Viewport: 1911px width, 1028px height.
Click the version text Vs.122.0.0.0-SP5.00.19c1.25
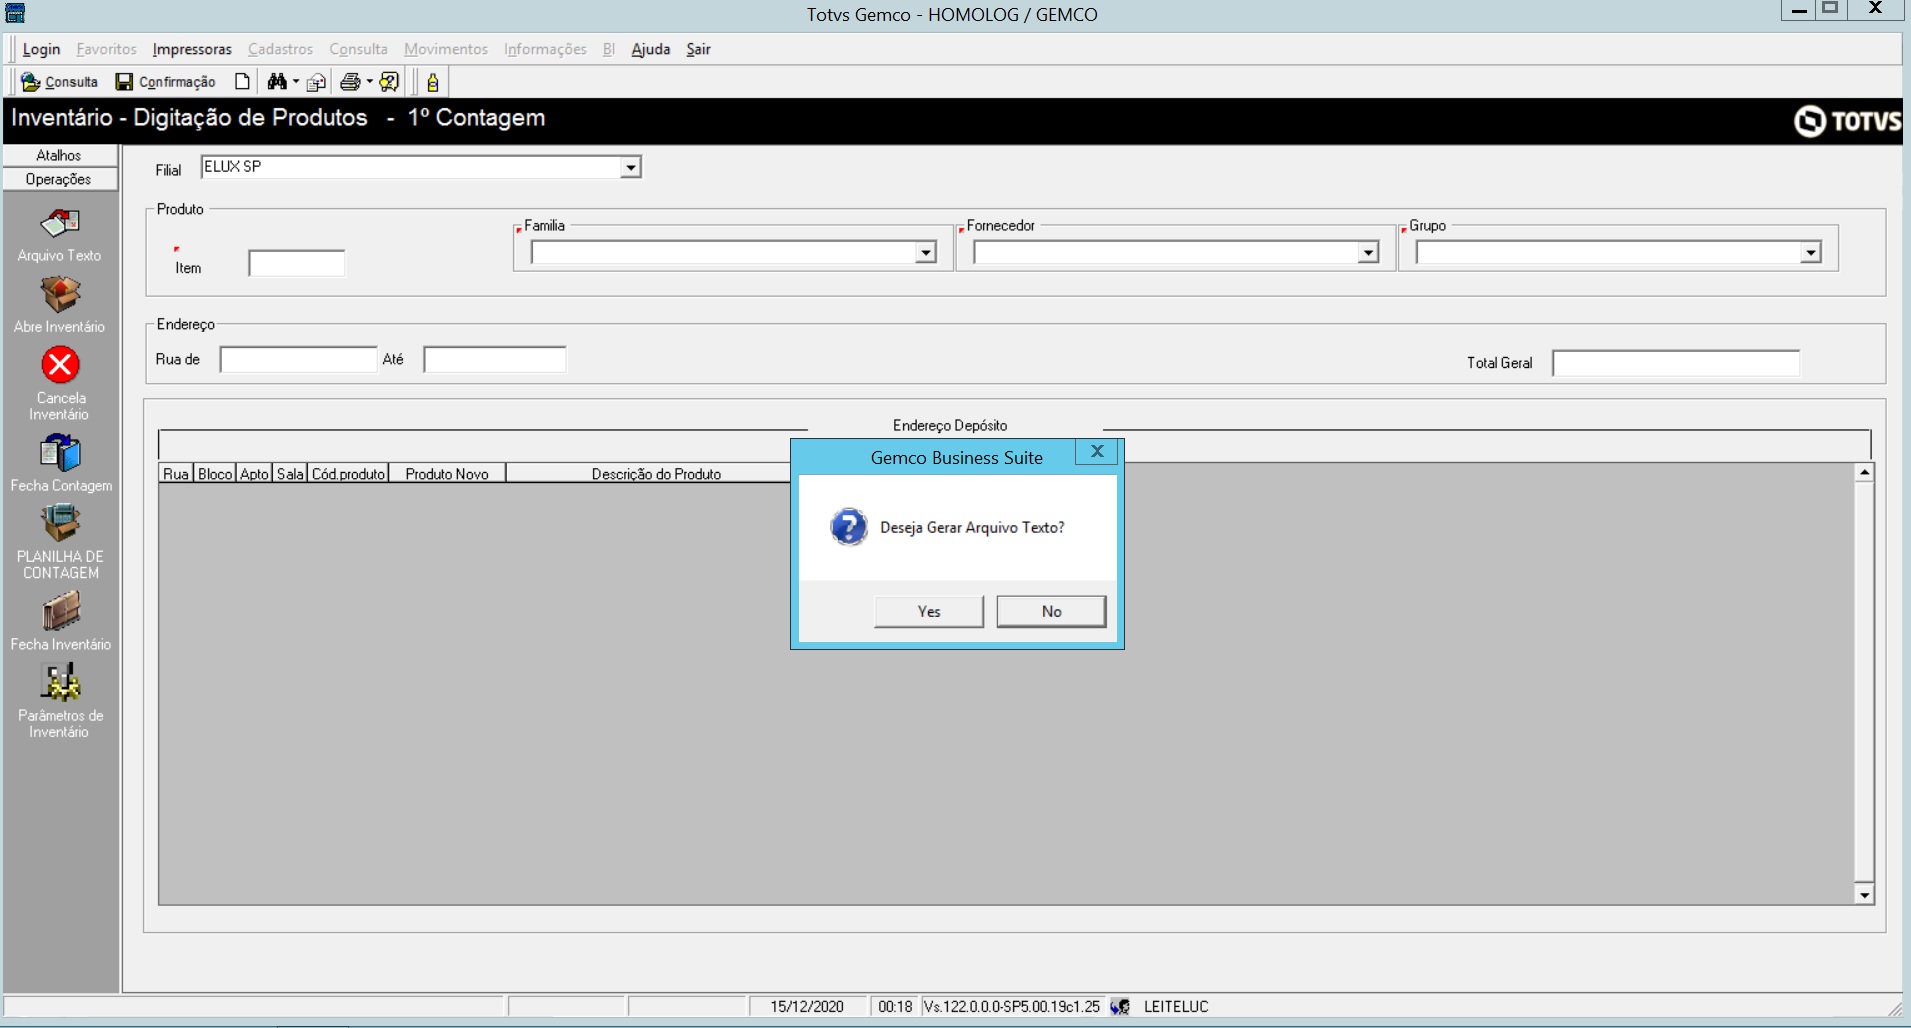point(1012,1007)
